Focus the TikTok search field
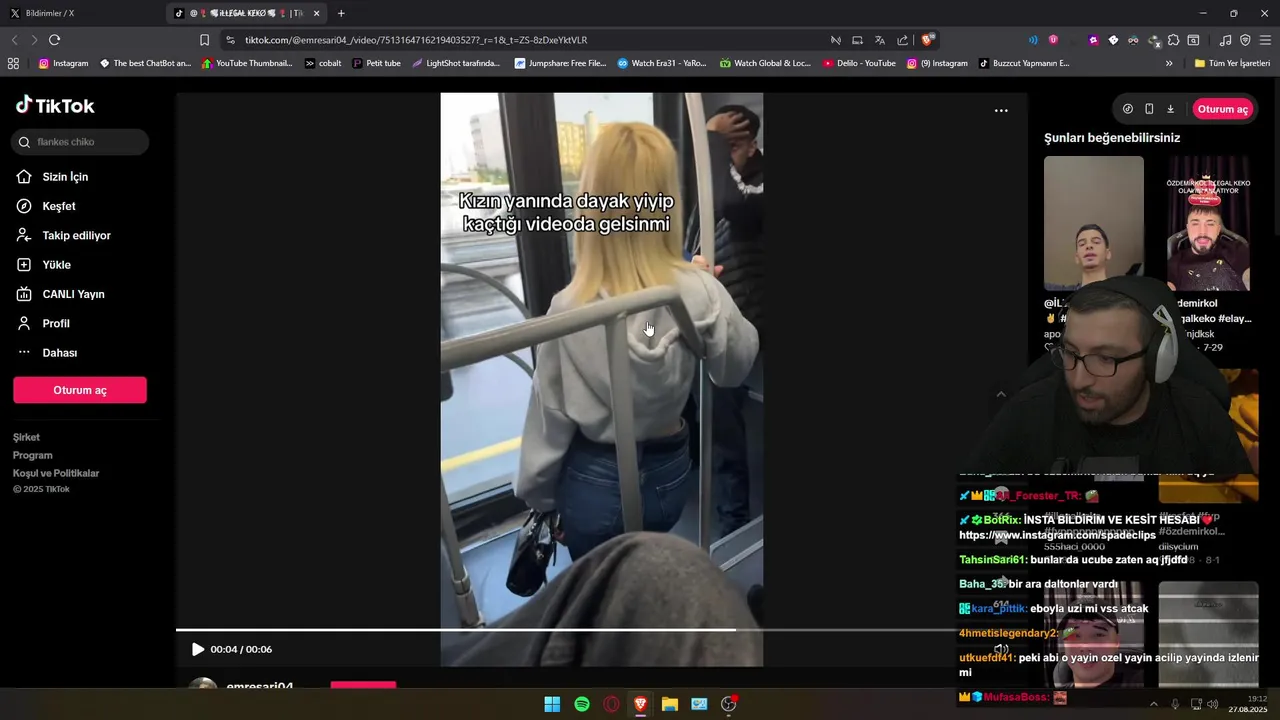The image size is (1280, 720). pos(81,142)
